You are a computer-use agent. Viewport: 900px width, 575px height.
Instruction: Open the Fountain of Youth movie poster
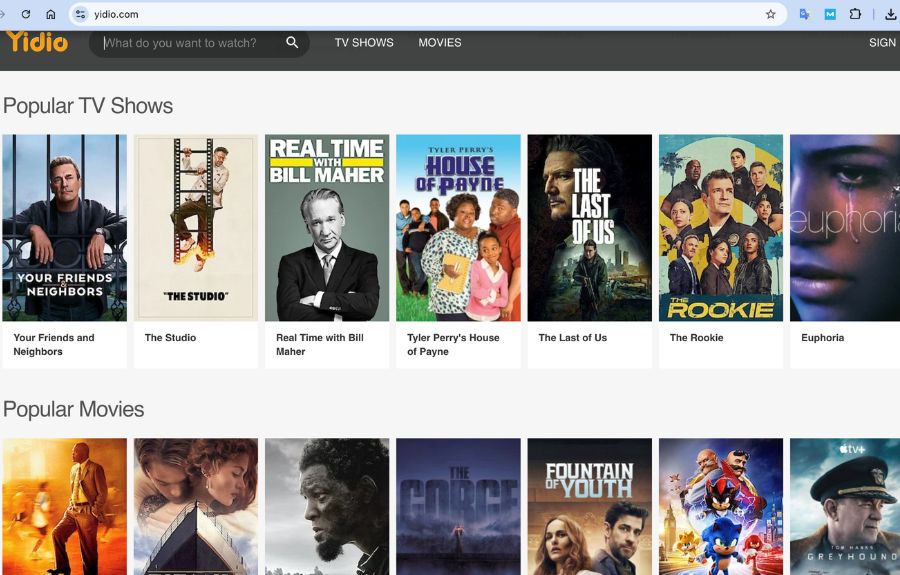[x=589, y=507]
